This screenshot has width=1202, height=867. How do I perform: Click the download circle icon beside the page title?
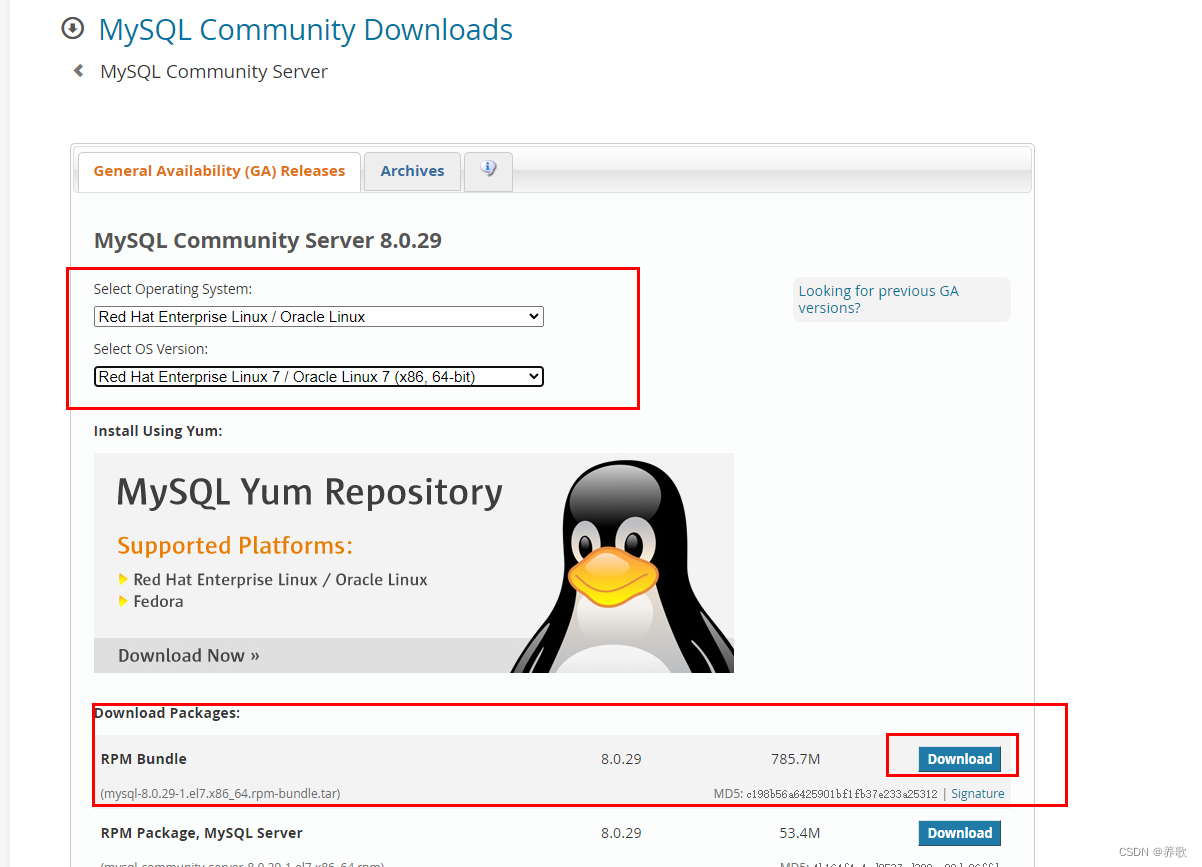point(73,29)
